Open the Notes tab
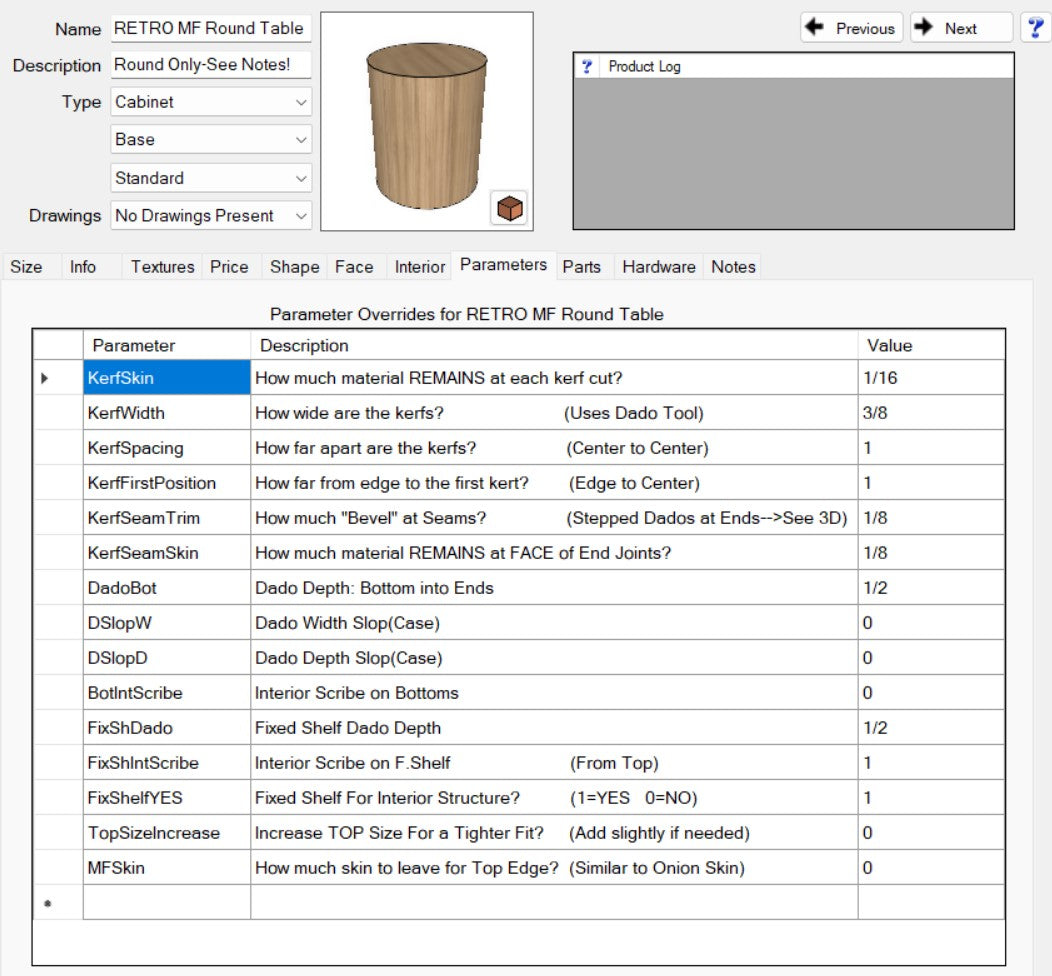Viewport: 1052px width, 976px height. click(733, 267)
